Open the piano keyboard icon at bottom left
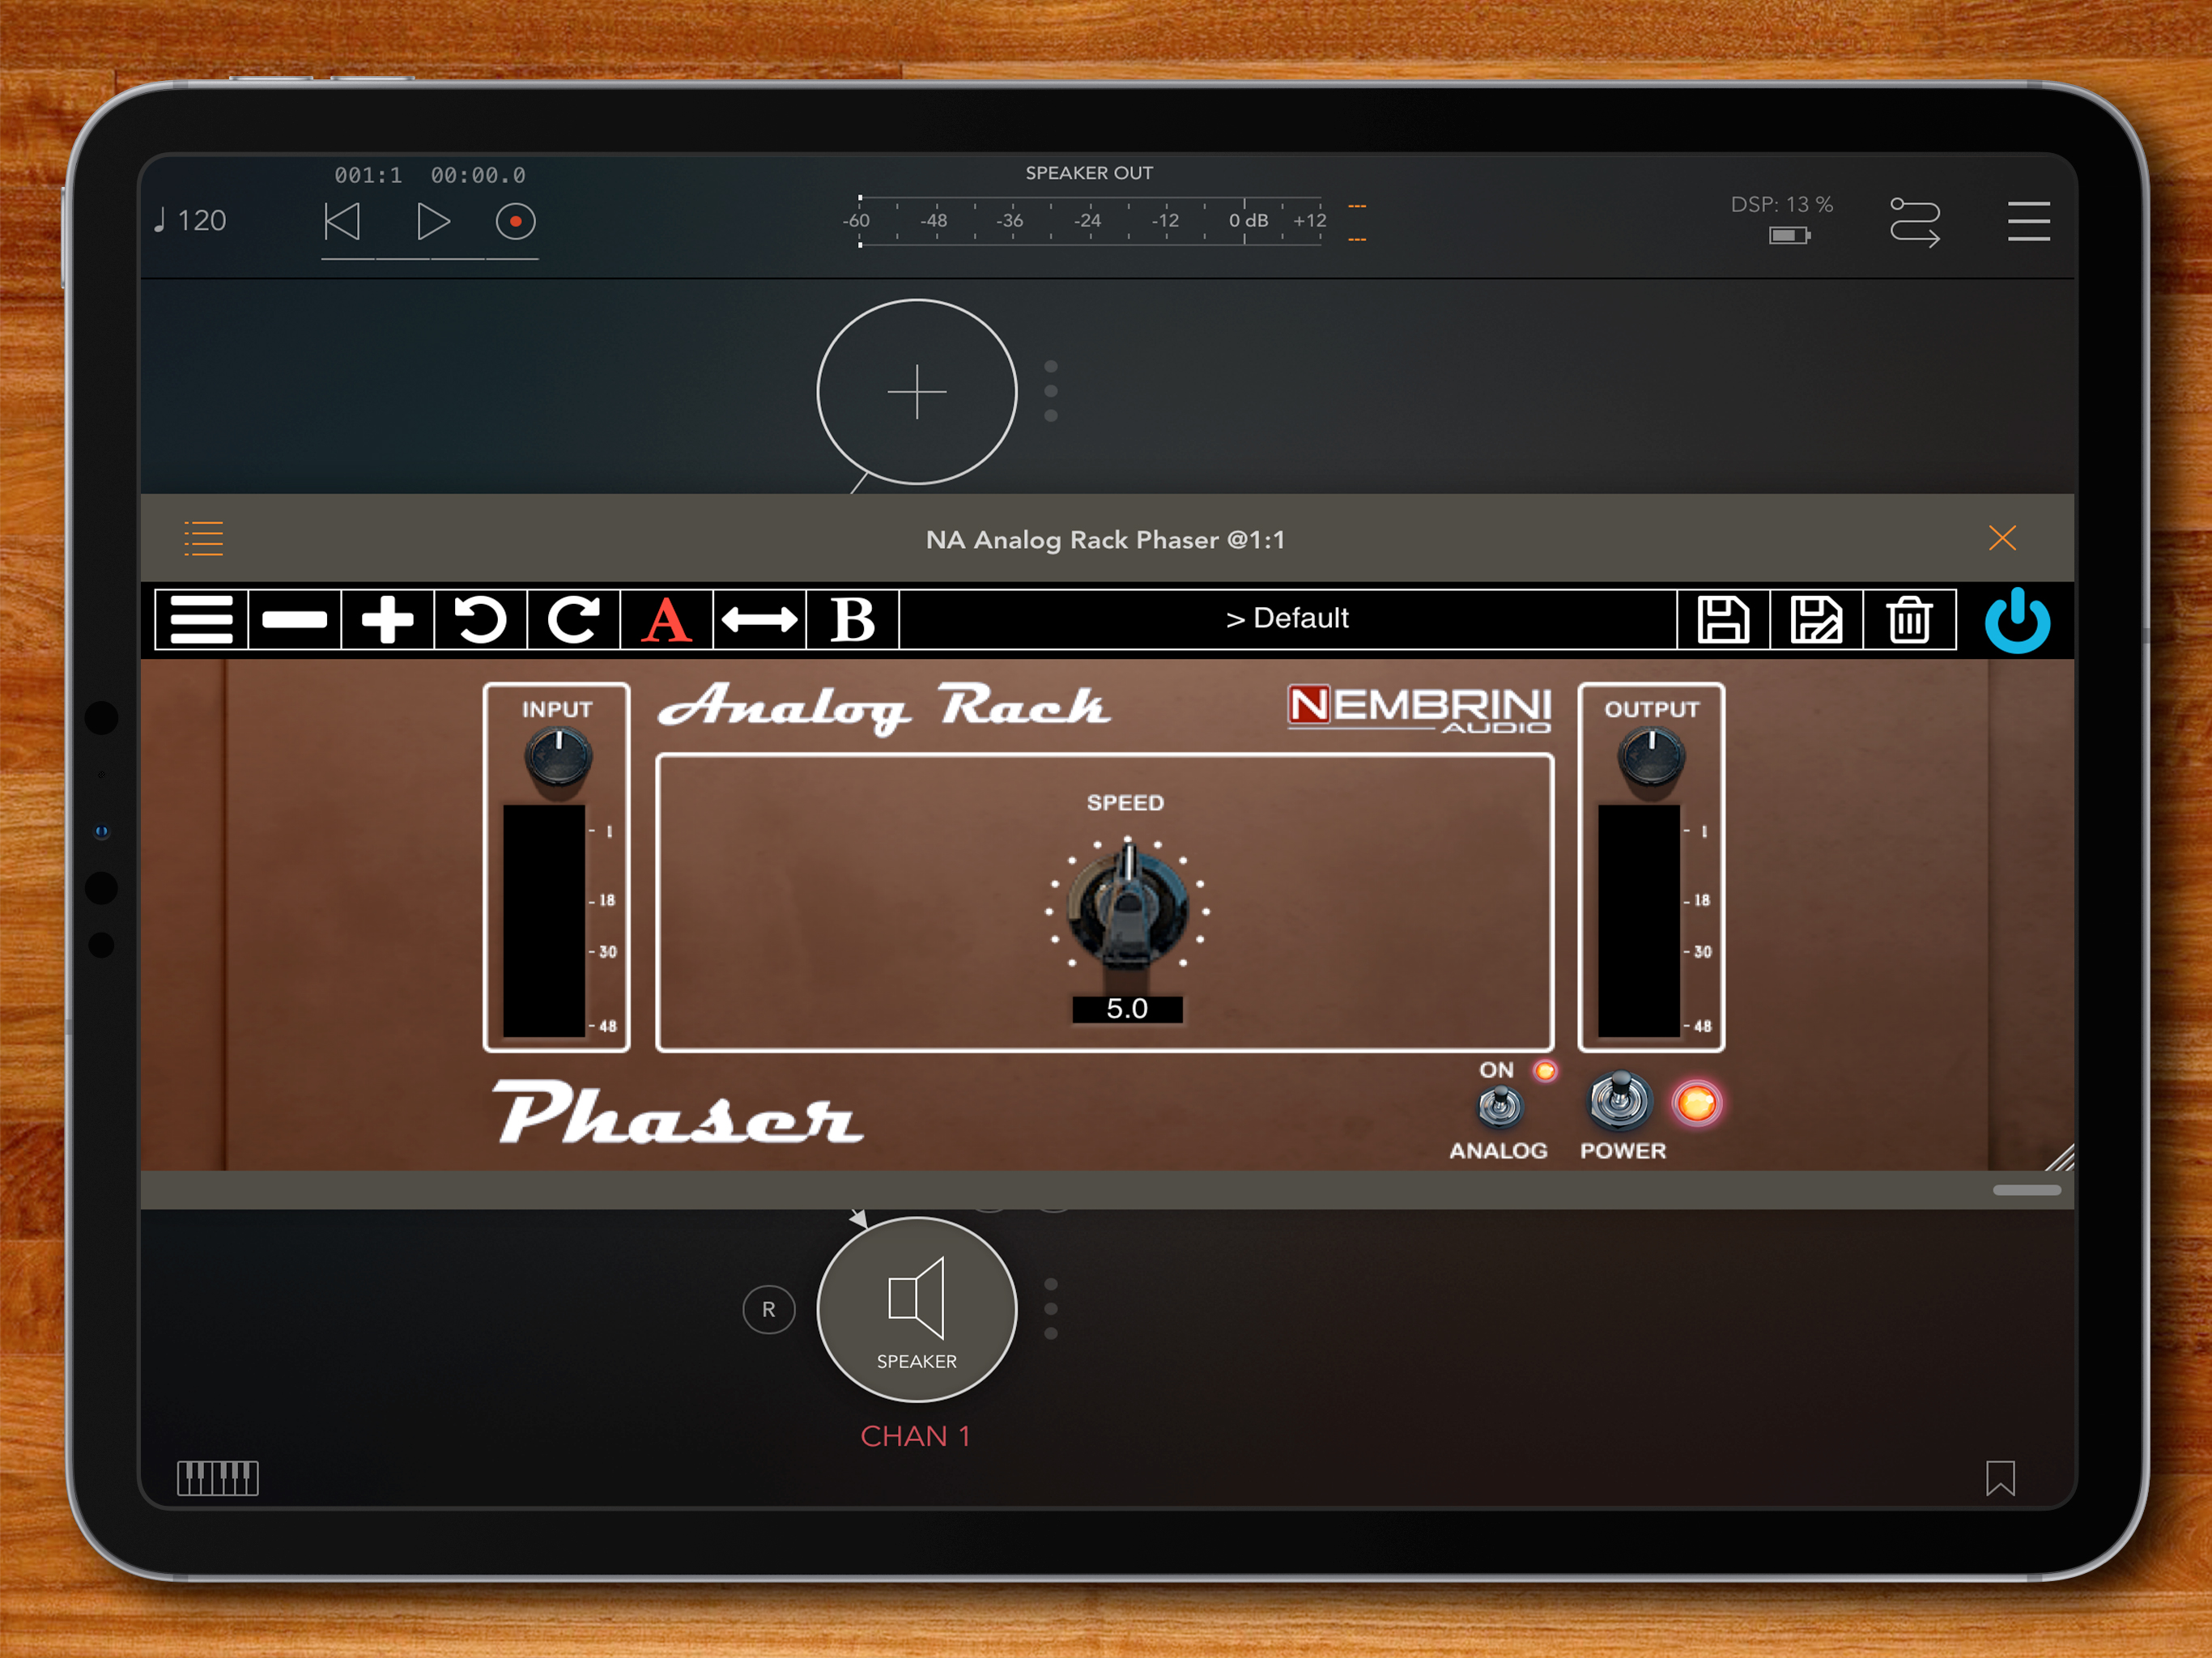 click(218, 1477)
